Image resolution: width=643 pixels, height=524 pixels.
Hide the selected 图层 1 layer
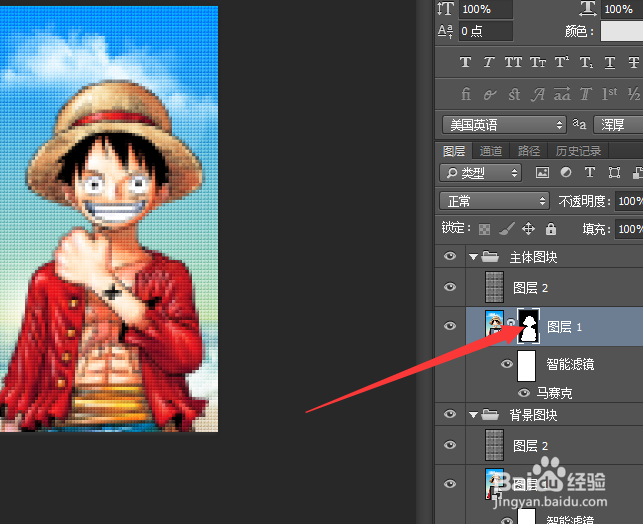point(450,326)
